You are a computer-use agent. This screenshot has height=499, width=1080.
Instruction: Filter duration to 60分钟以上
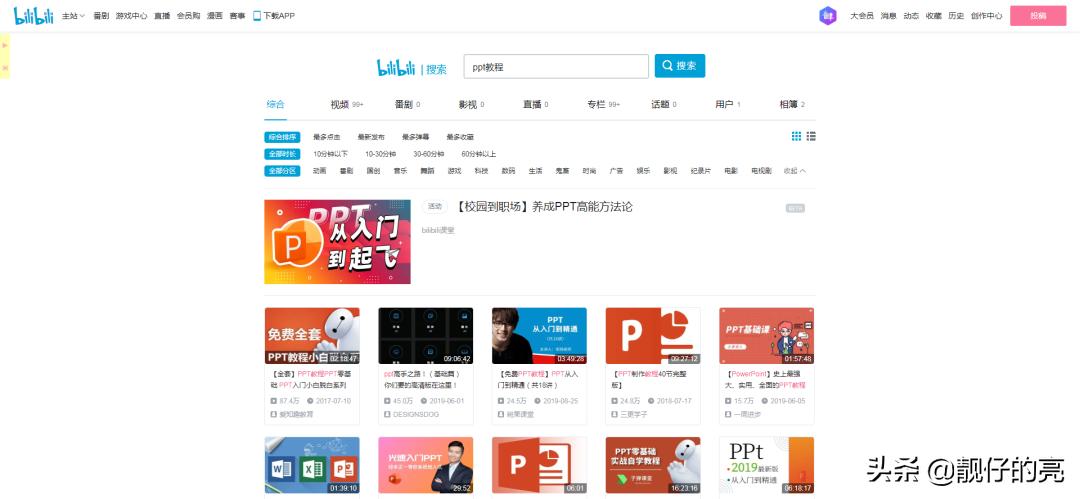(479, 154)
